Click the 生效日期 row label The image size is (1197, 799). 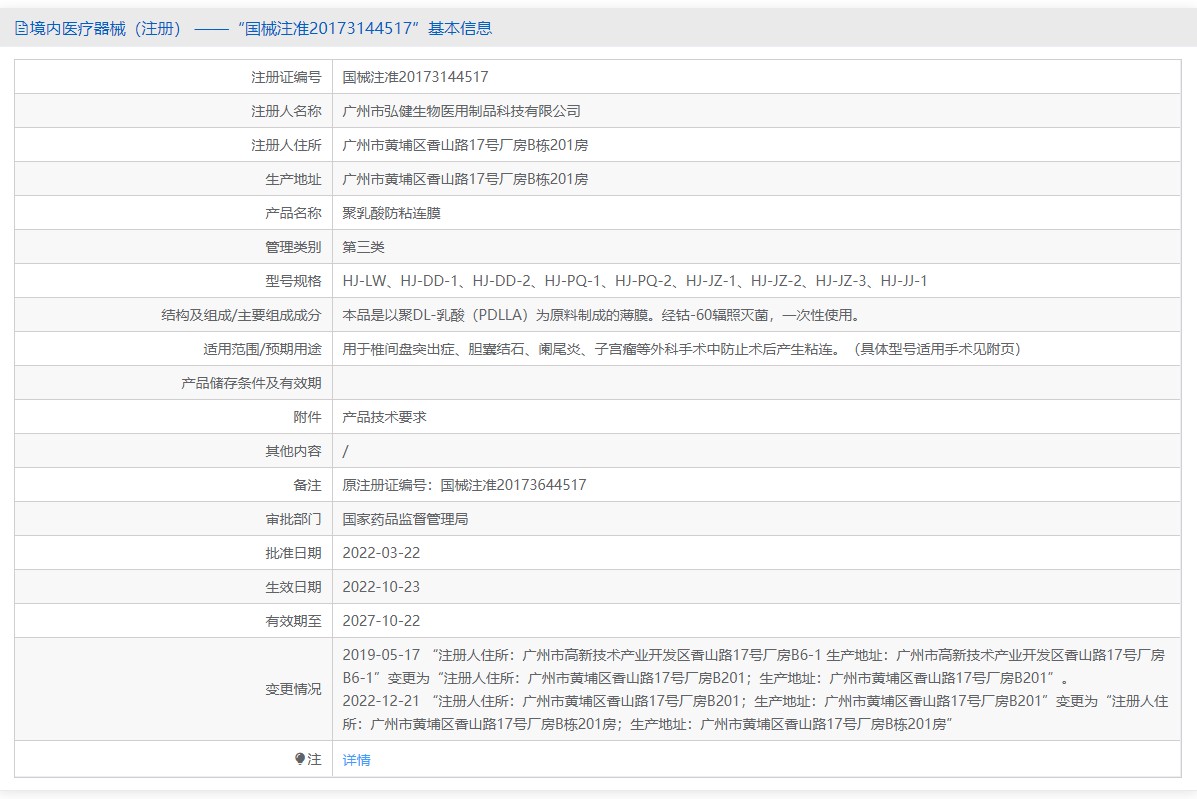click(x=293, y=588)
